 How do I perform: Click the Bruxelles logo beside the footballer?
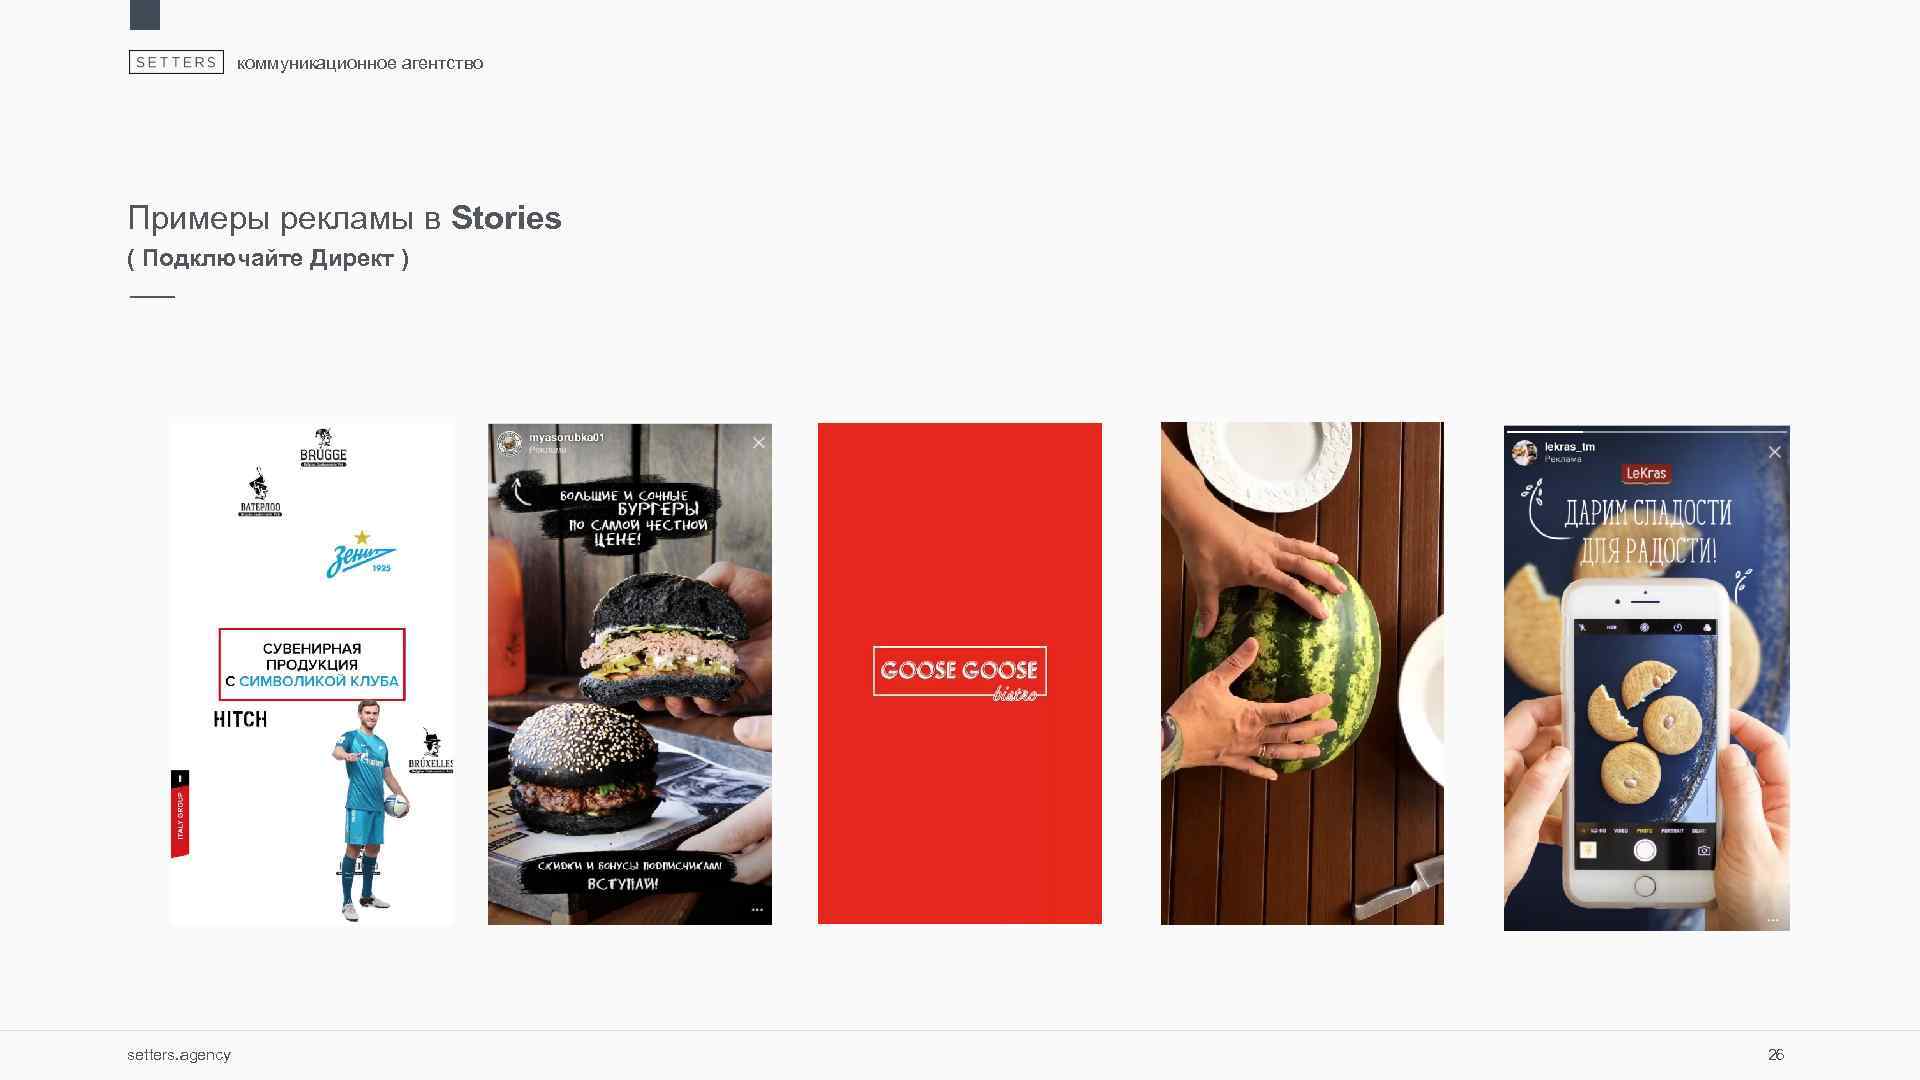431,751
